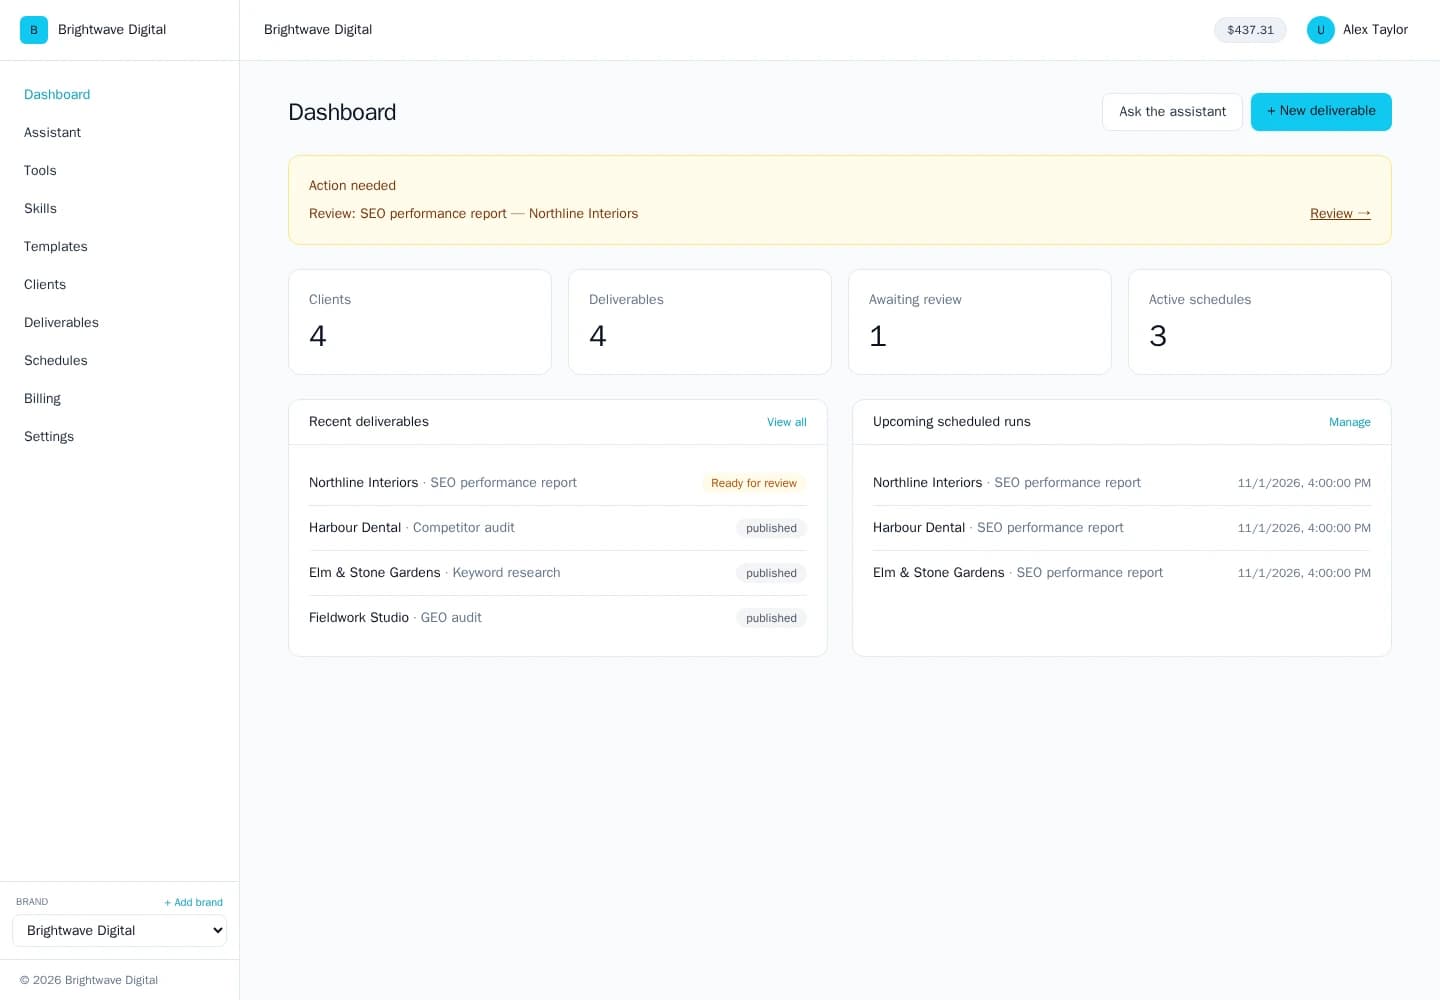
Task: Click the $437.31 balance badge
Action: coord(1250,30)
